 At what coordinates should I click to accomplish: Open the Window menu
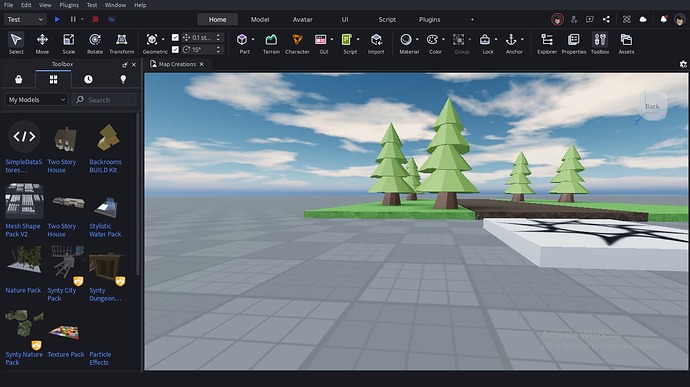point(115,5)
